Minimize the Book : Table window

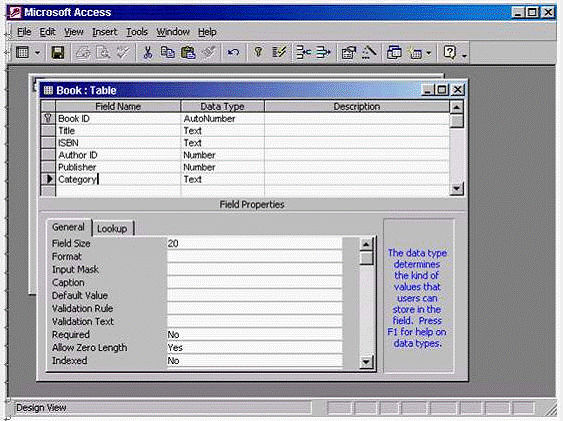click(x=428, y=90)
